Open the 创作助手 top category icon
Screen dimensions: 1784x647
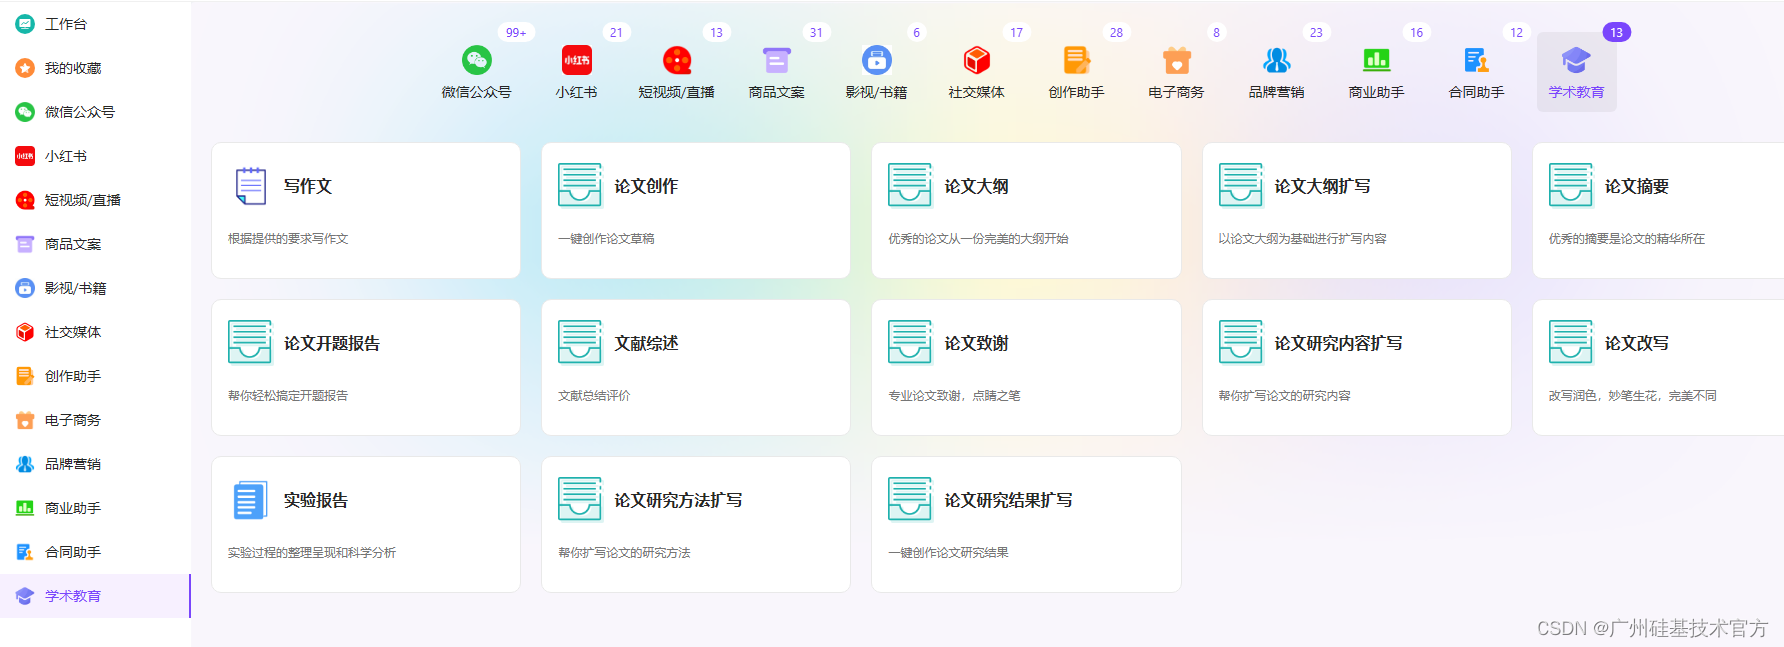[1077, 60]
